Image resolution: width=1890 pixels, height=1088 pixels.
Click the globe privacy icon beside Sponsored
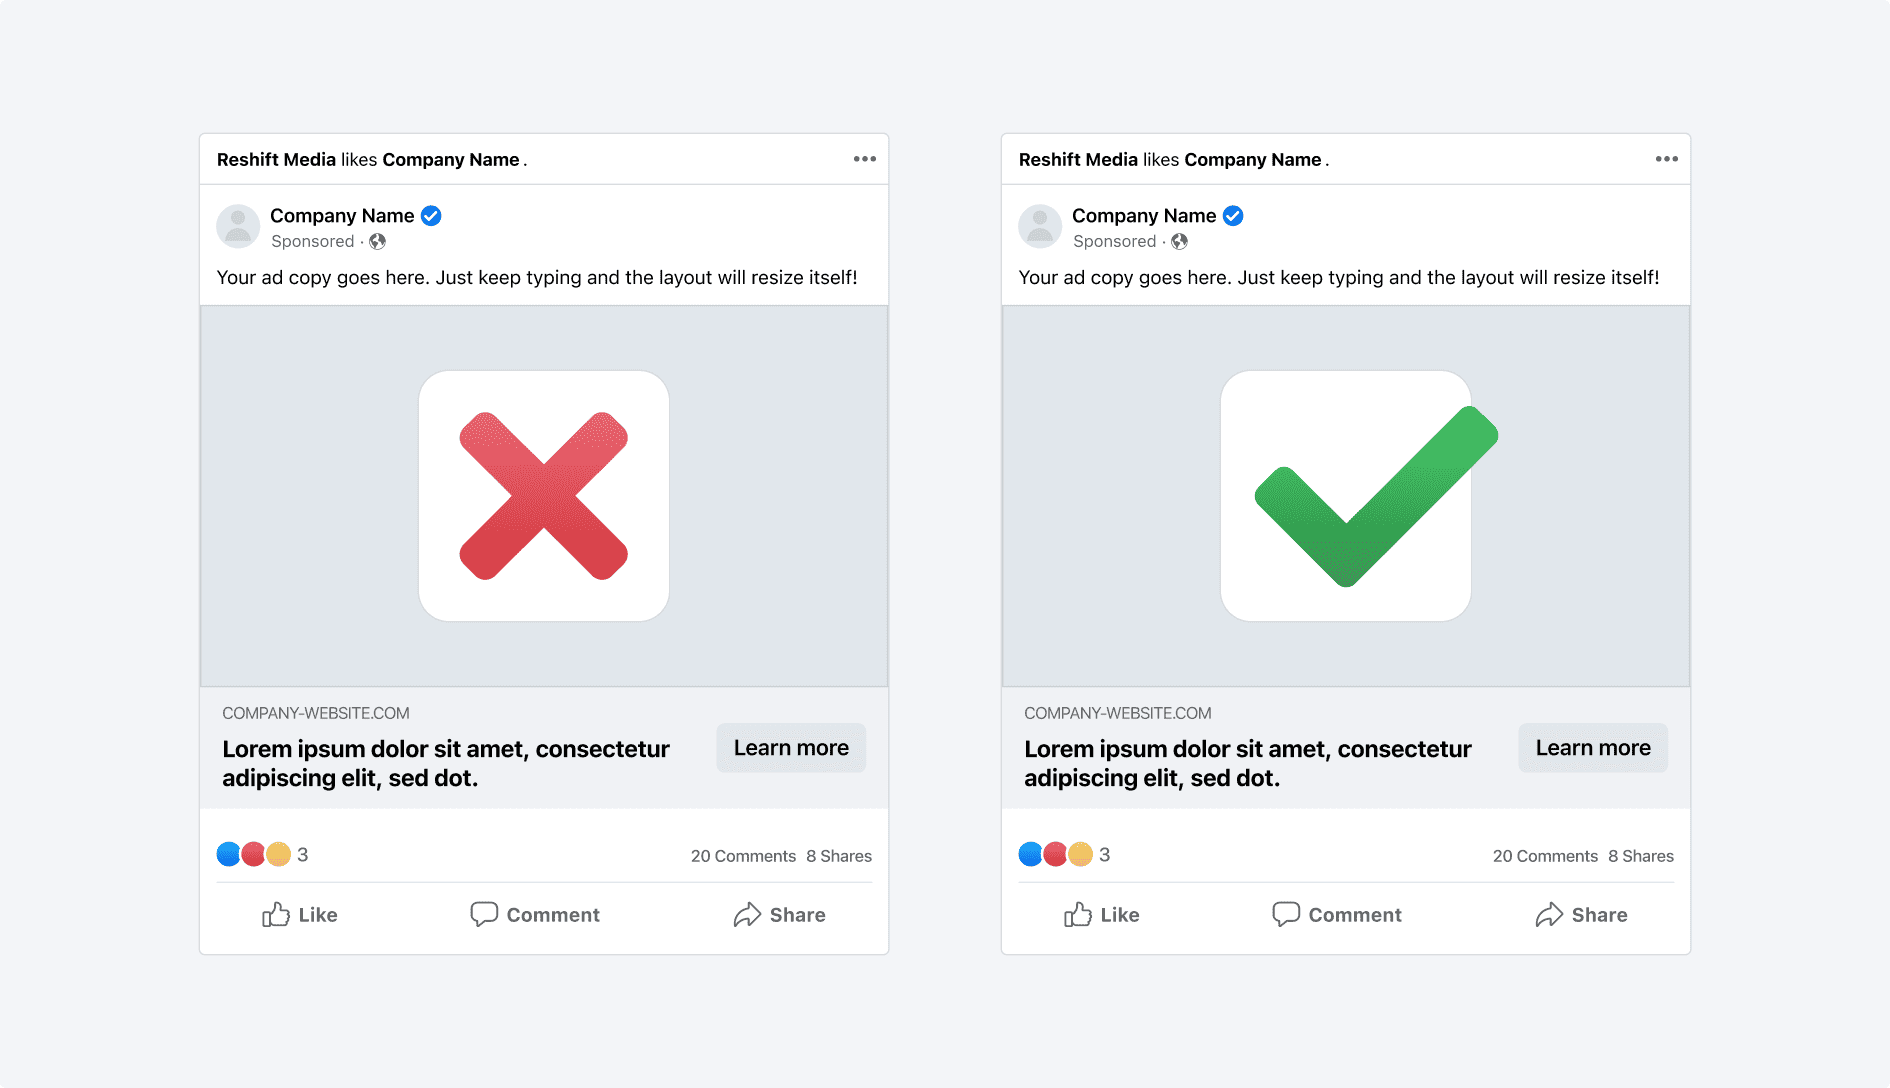pyautogui.click(x=377, y=242)
